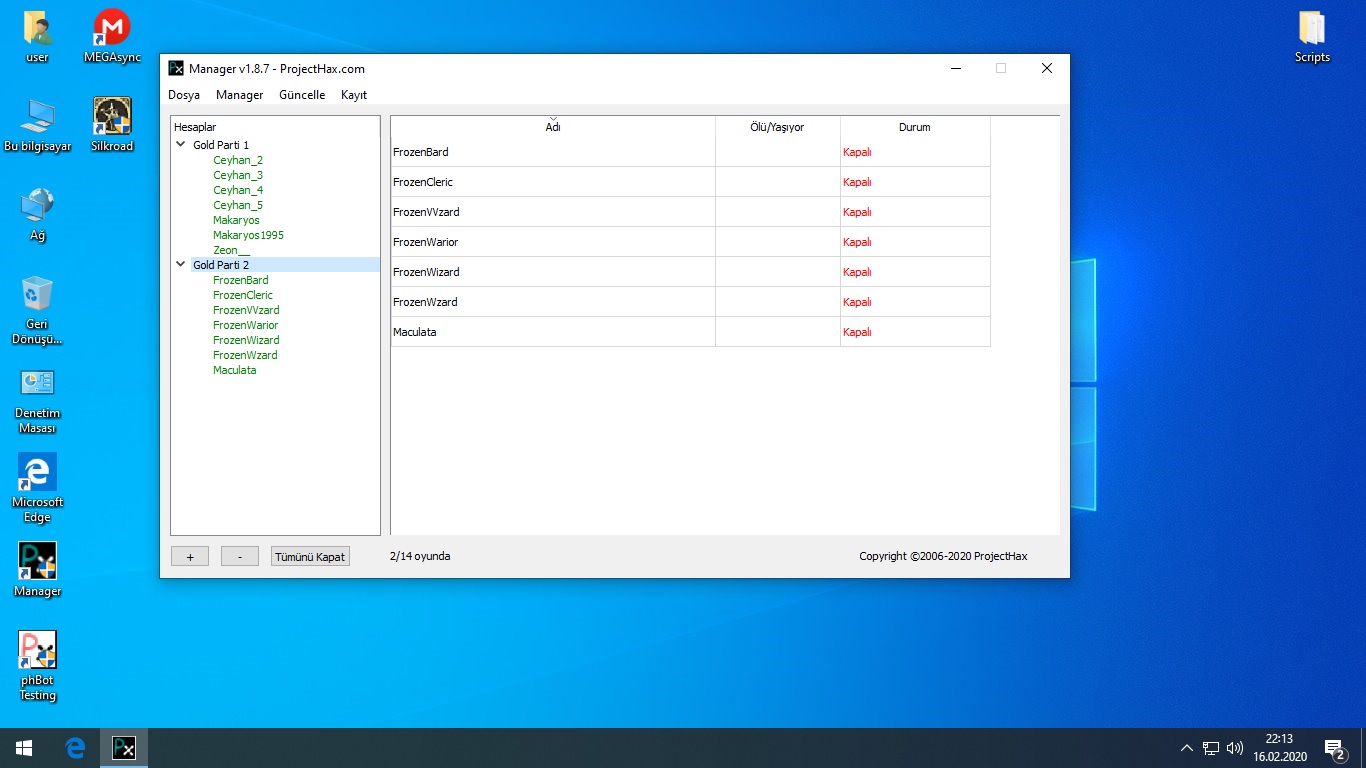Click the Manager app icon in taskbar
Viewport: 1366px width, 768px height.
tap(124, 748)
